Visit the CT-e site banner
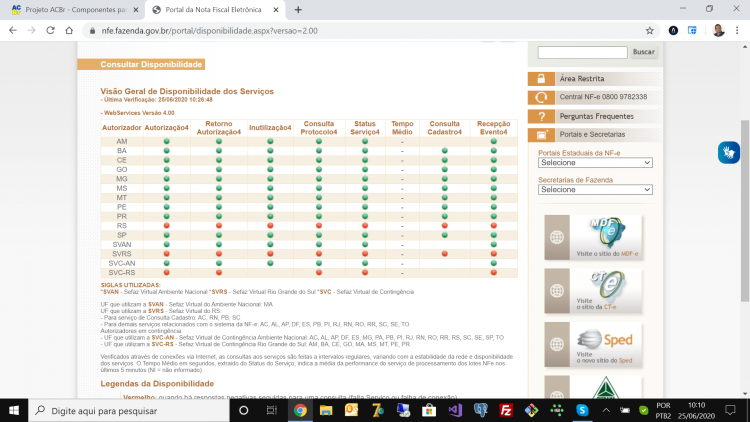Screen dimensions: 750x422 pos(594,291)
